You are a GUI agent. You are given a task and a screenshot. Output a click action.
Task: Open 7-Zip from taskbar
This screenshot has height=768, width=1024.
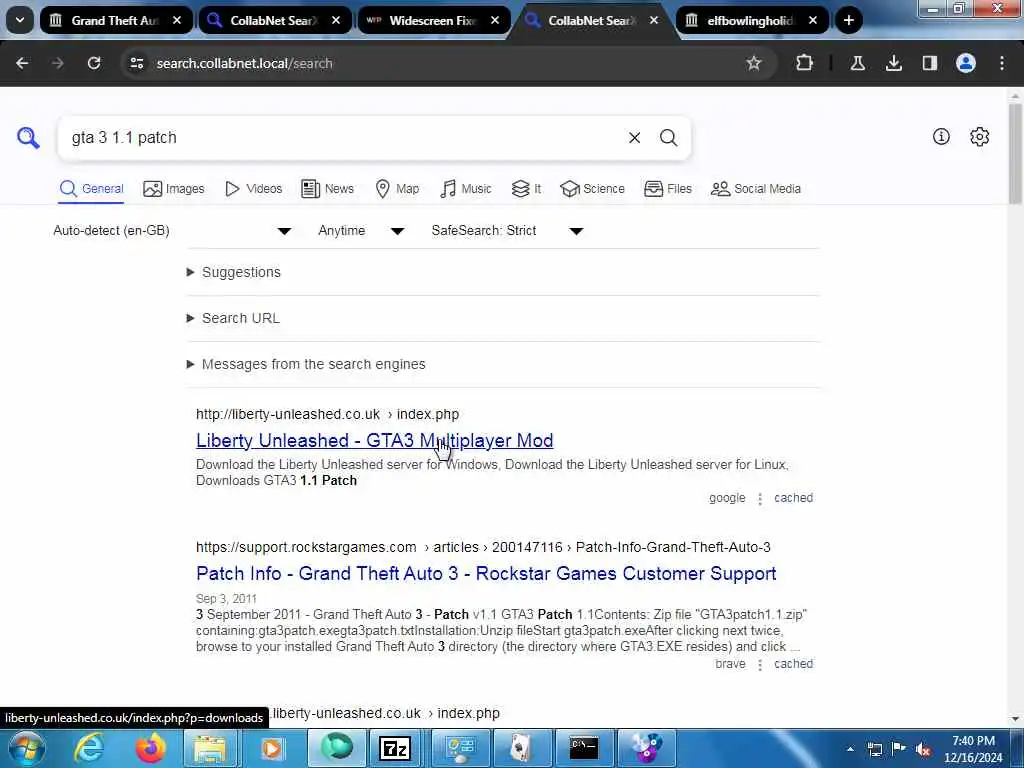[x=394, y=748]
